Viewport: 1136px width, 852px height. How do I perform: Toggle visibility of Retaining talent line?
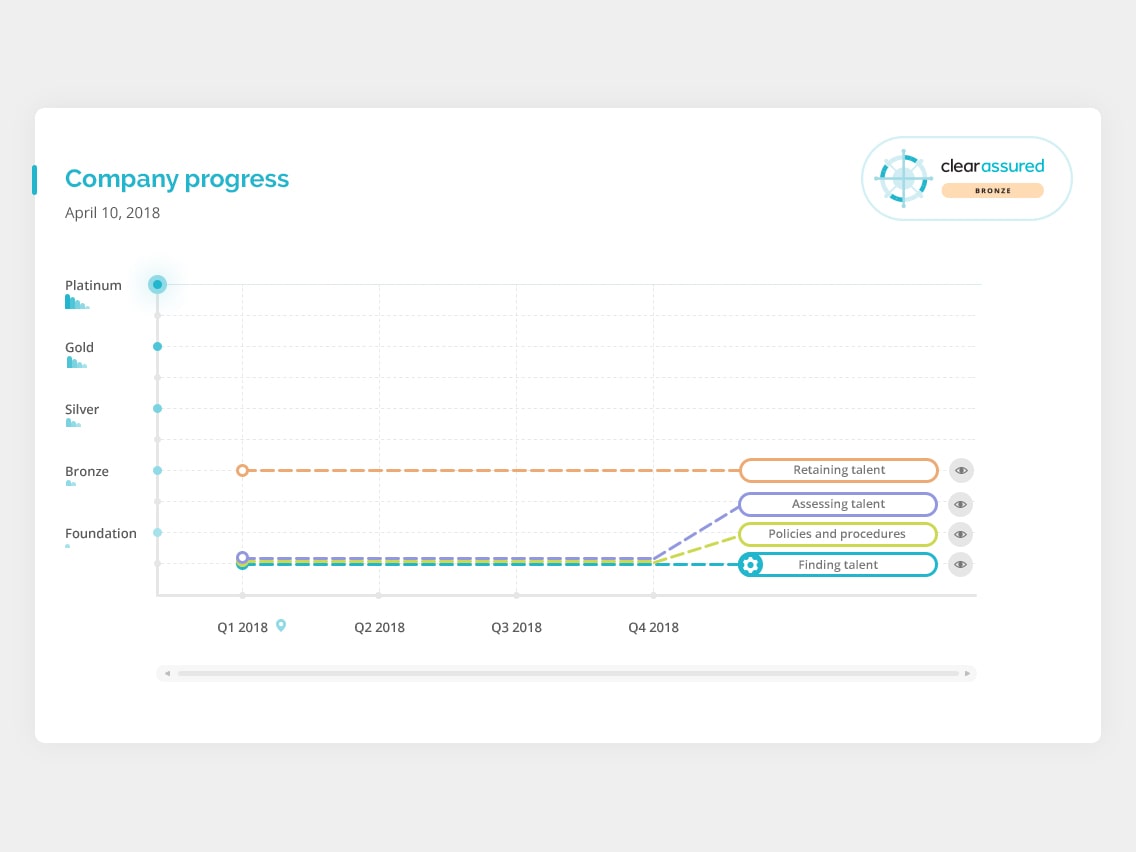coord(960,470)
